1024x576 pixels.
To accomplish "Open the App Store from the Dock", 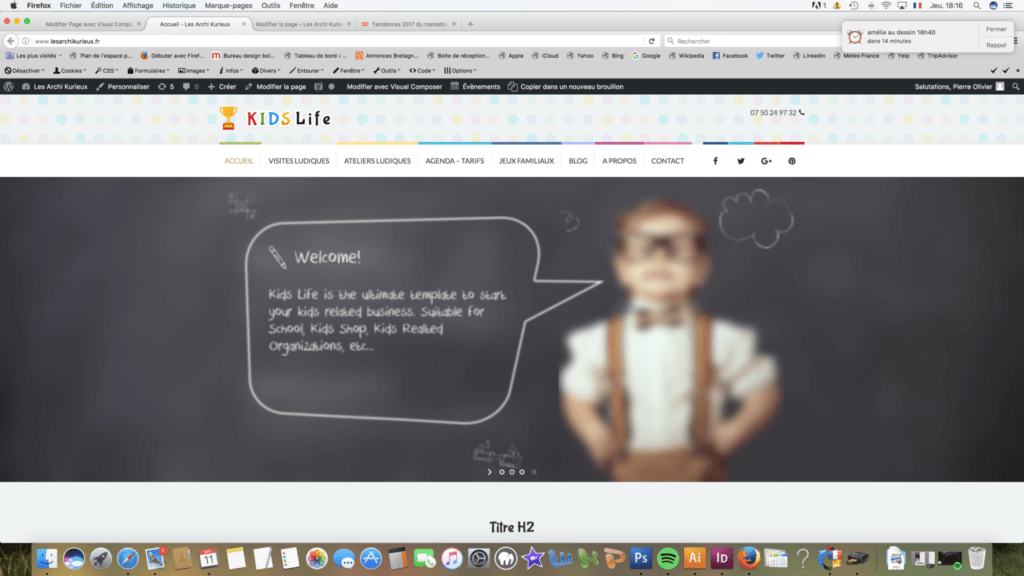I will pos(370,558).
